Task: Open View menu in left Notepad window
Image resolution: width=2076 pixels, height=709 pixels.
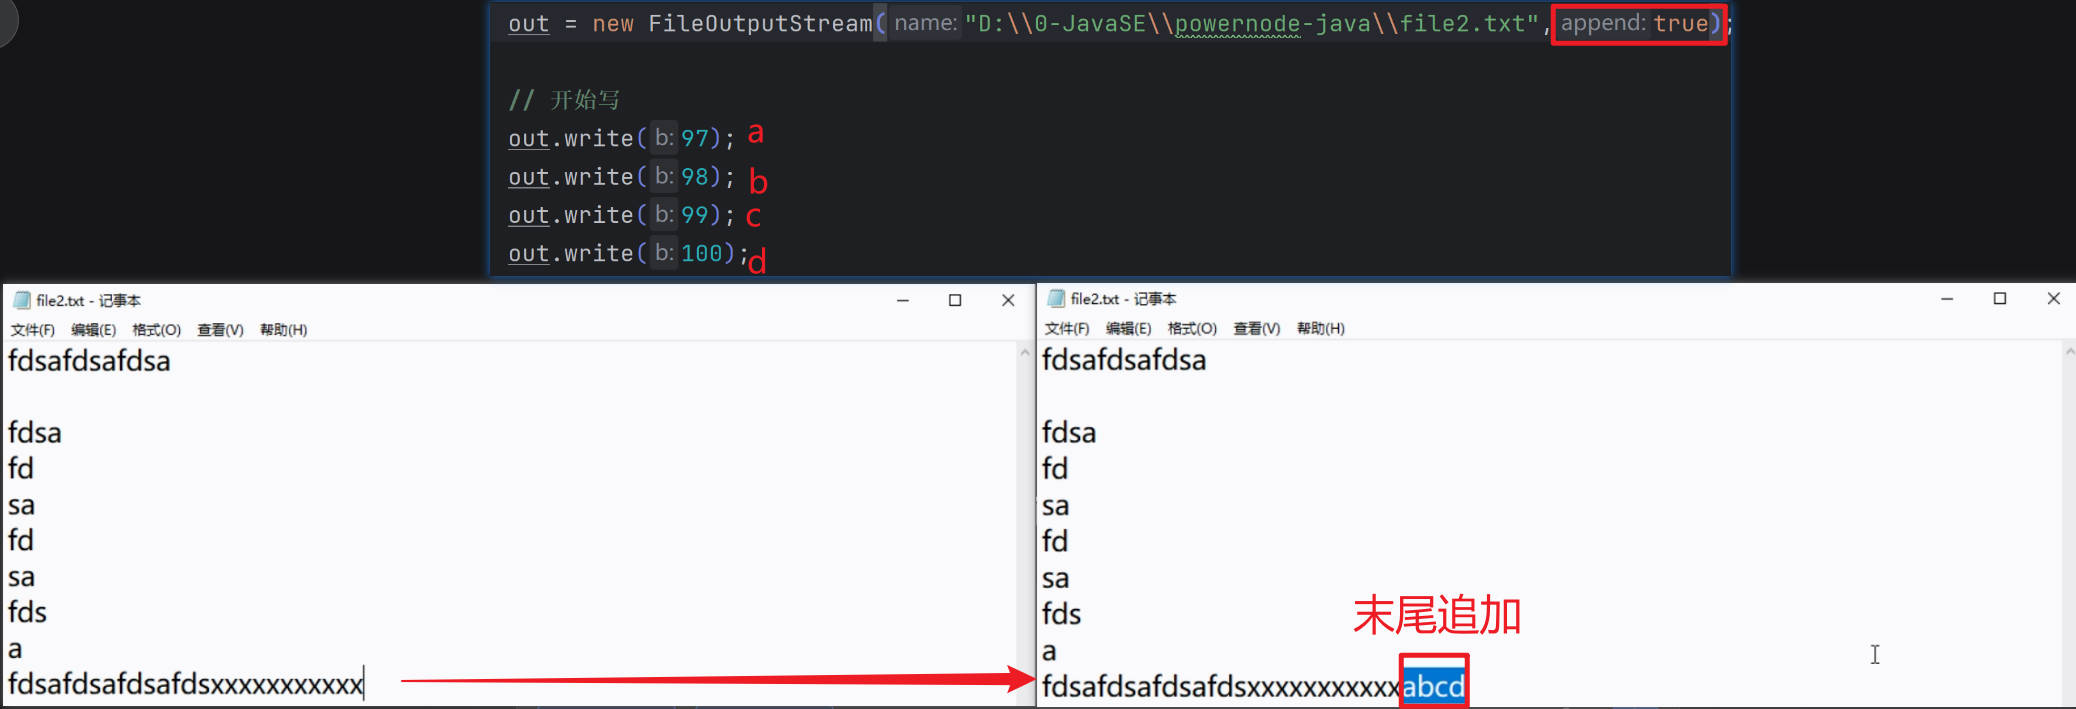Action: click(220, 330)
